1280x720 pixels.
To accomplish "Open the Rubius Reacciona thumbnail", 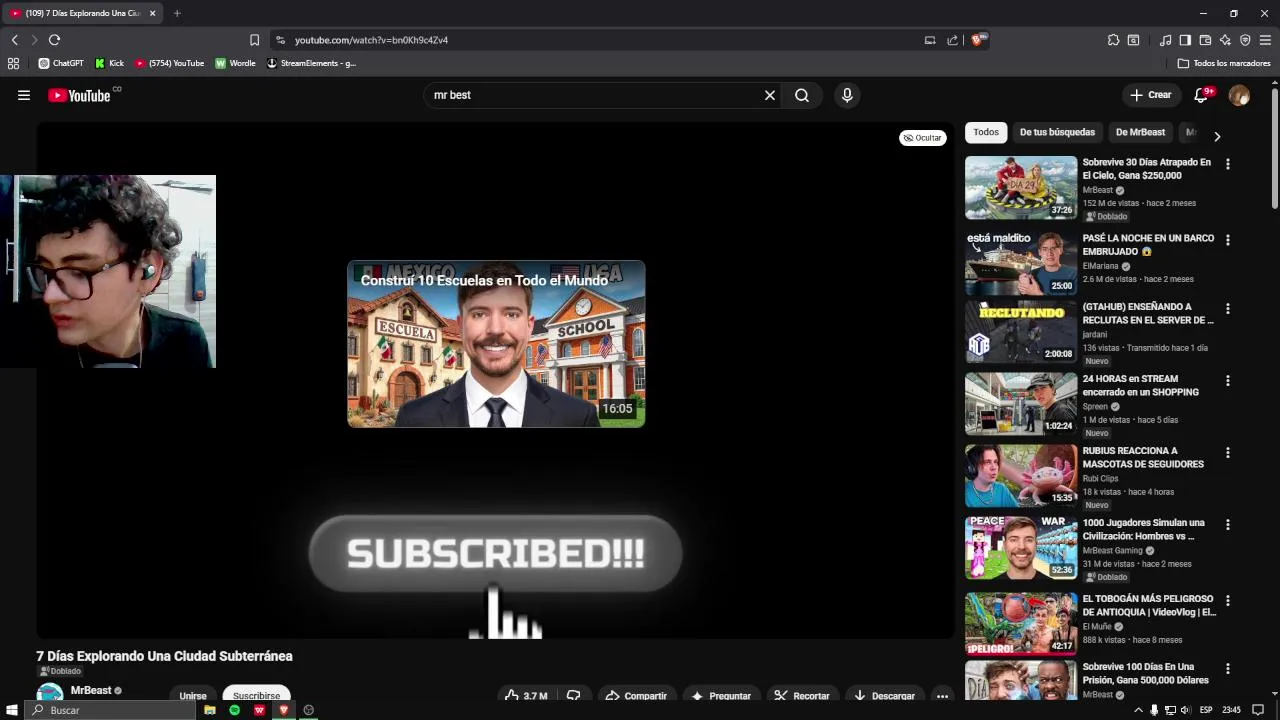I will 1021,475.
